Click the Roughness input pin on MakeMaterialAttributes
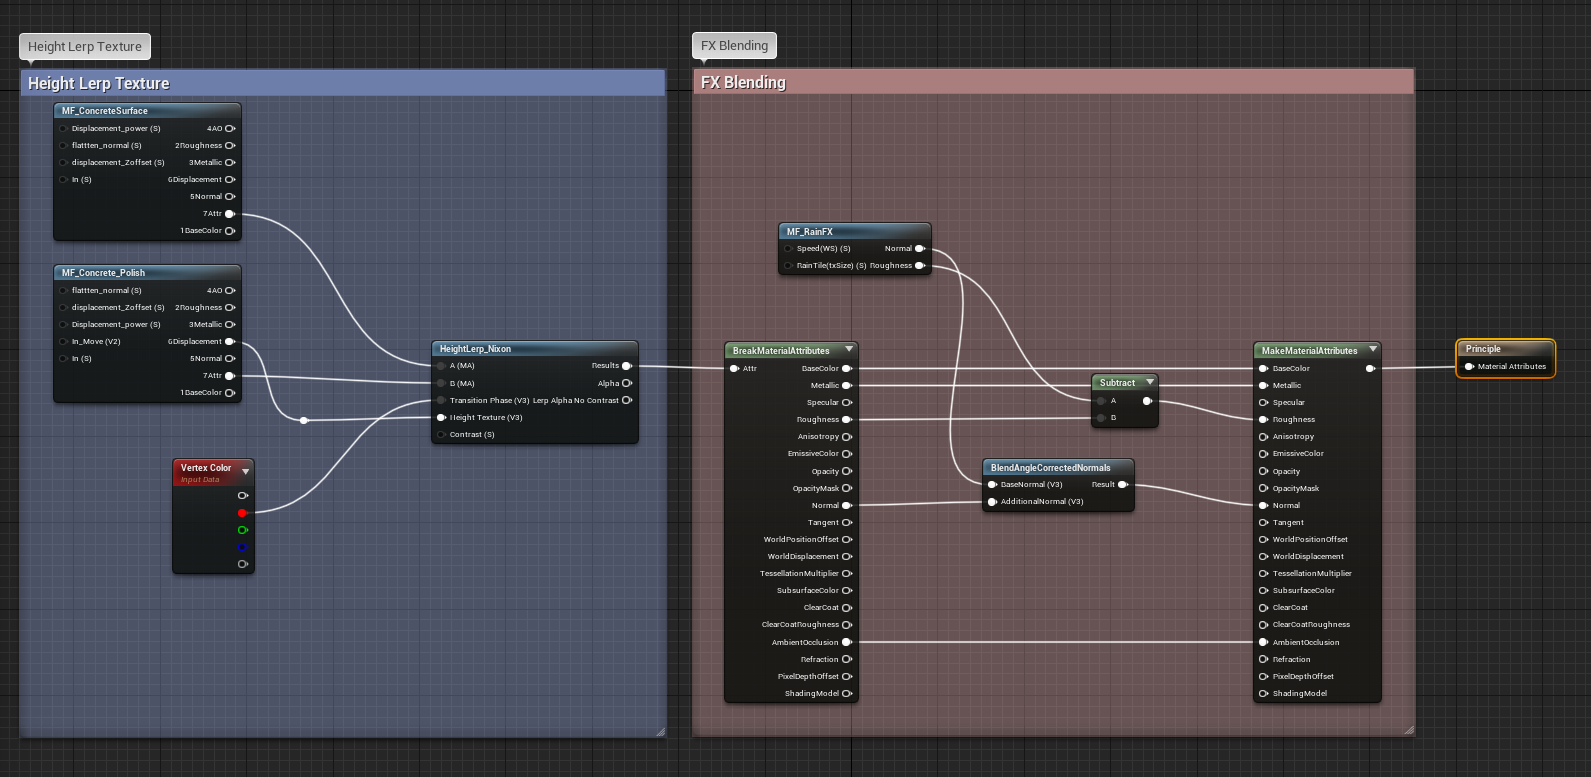 coord(1264,420)
